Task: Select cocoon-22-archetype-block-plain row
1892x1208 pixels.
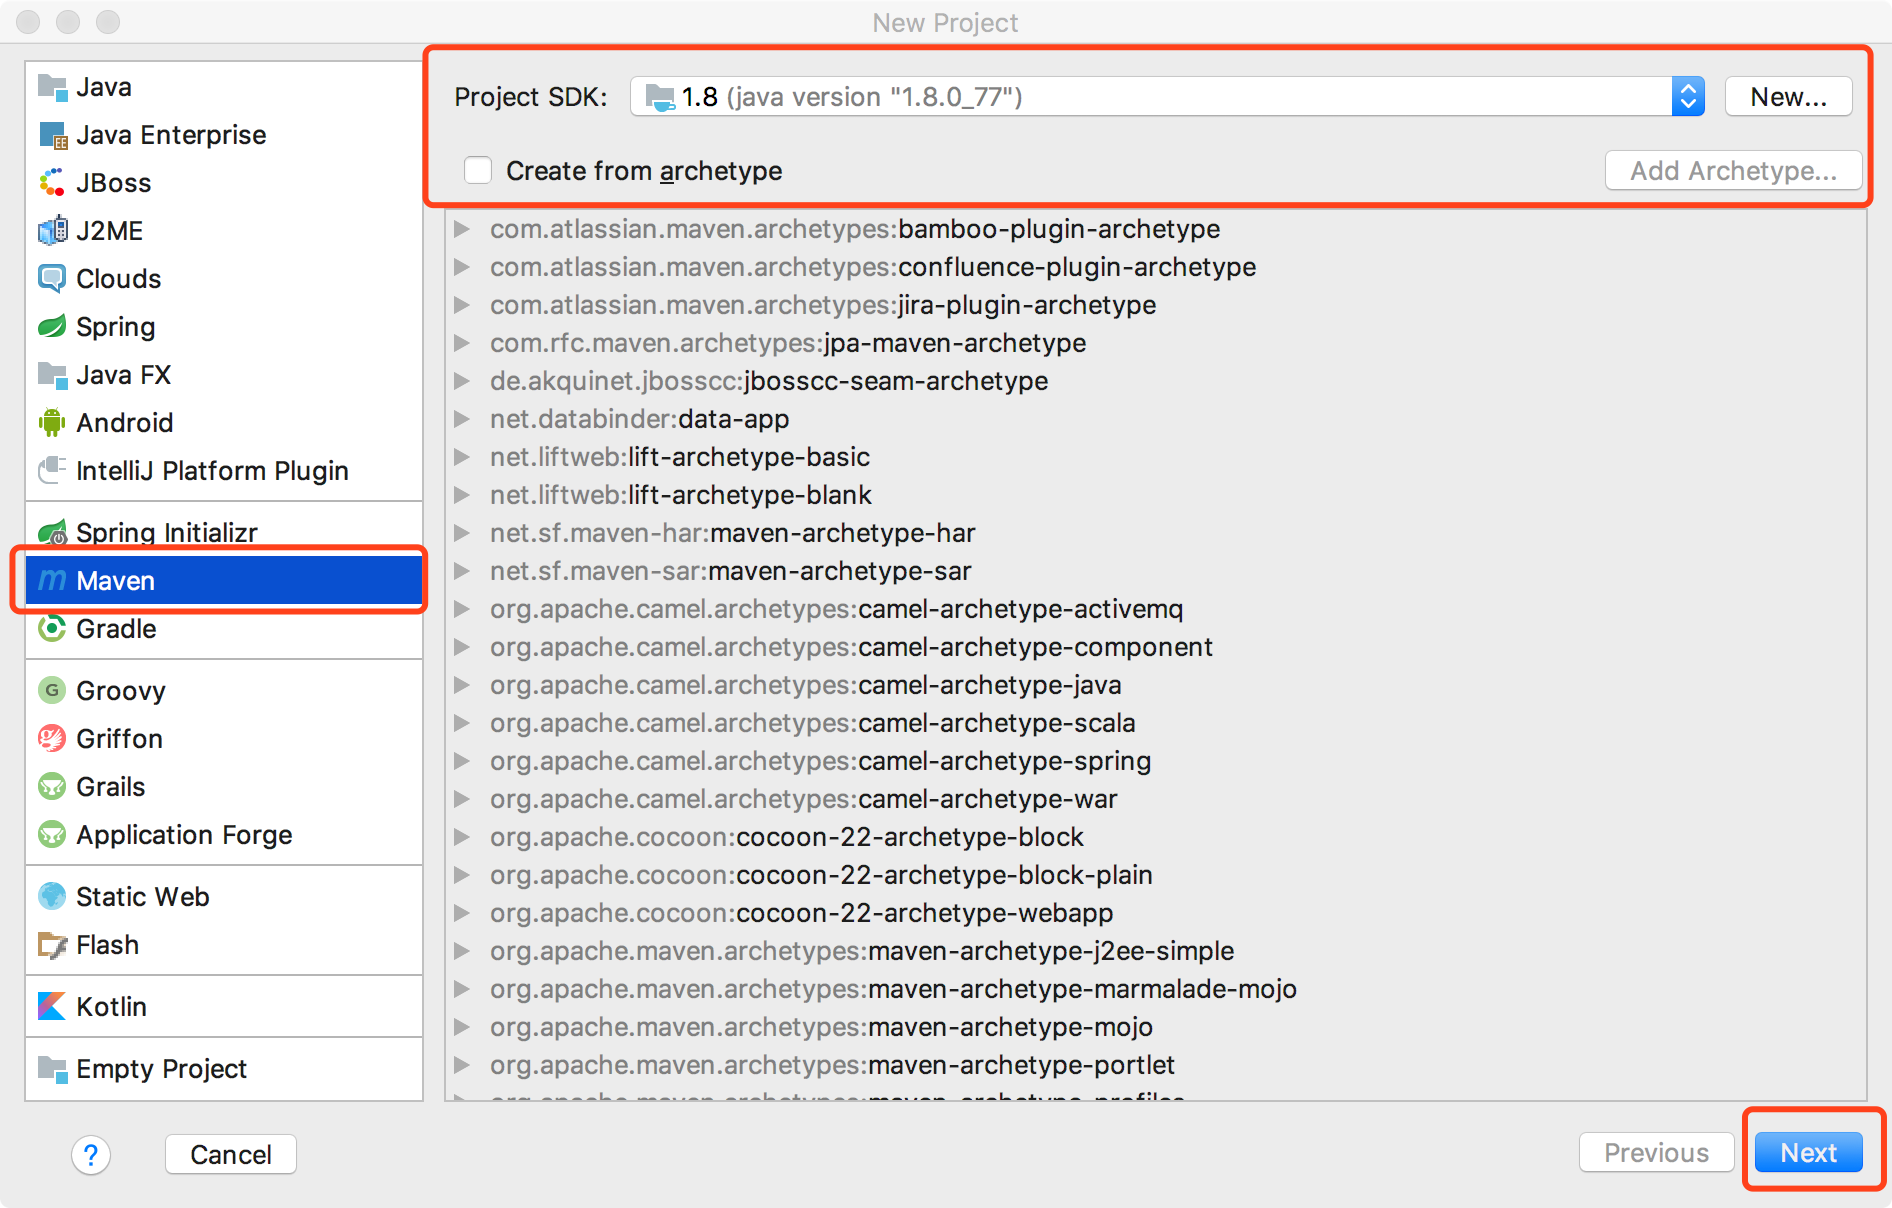Action: point(1156,875)
